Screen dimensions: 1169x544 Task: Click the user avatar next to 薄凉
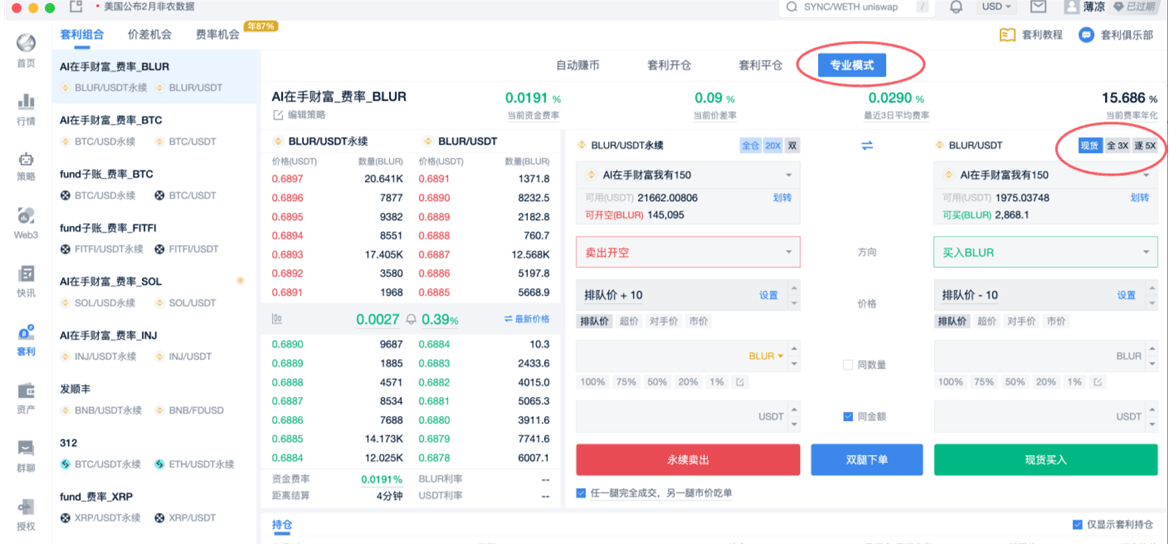[x=1071, y=7]
